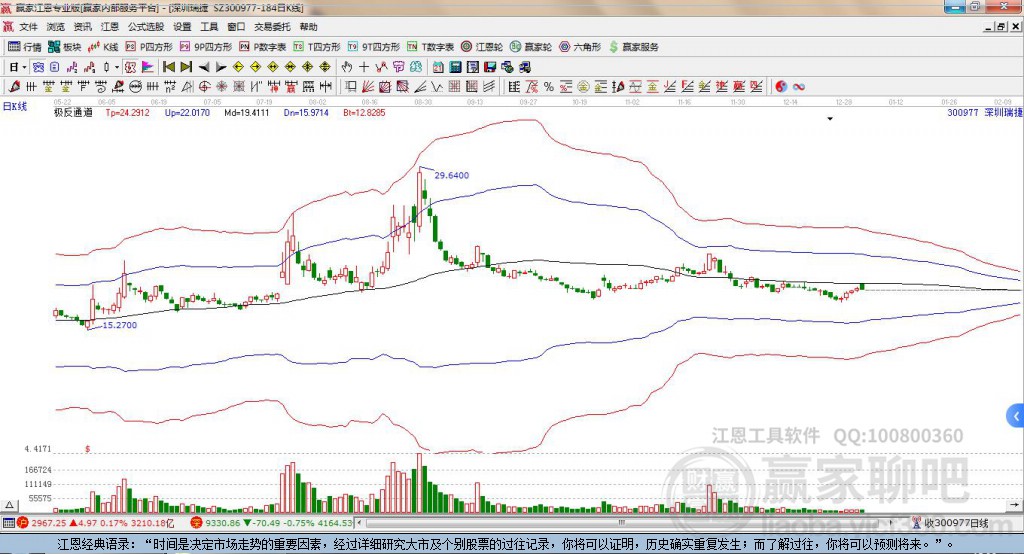Open the 9T四方形 tool
This screenshot has width=1024, height=554.
coord(374,47)
